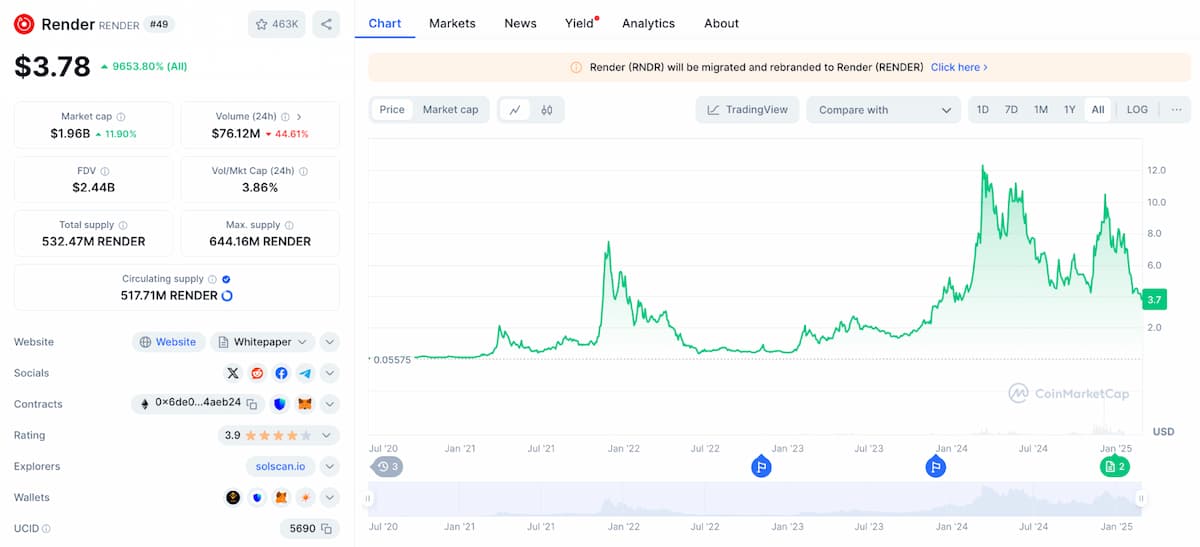Set chart range to All

click(1098, 110)
